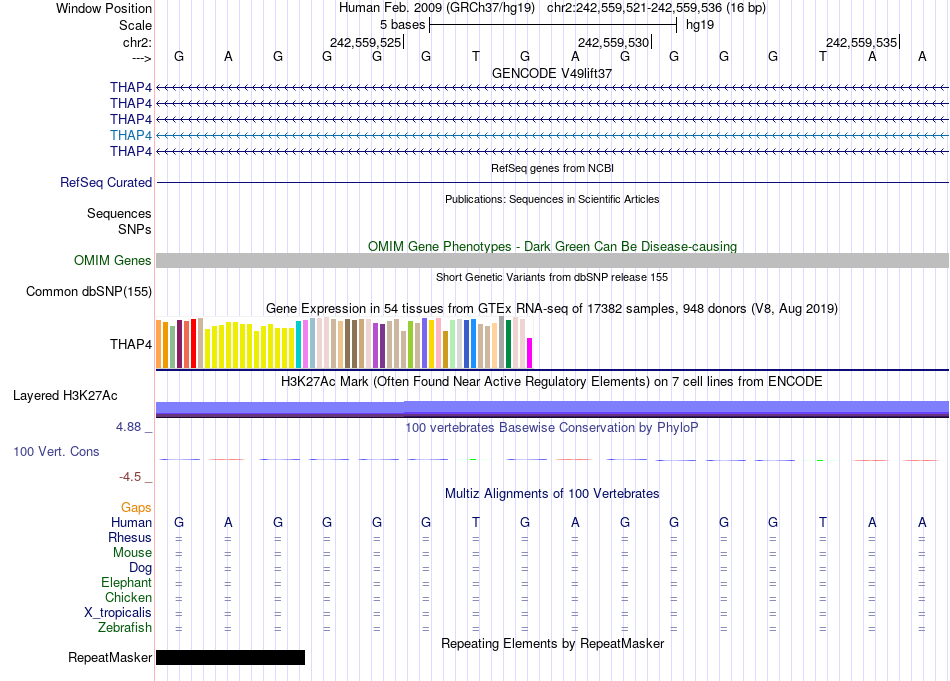Click the blue H3K27Ac signal band

[552, 408]
